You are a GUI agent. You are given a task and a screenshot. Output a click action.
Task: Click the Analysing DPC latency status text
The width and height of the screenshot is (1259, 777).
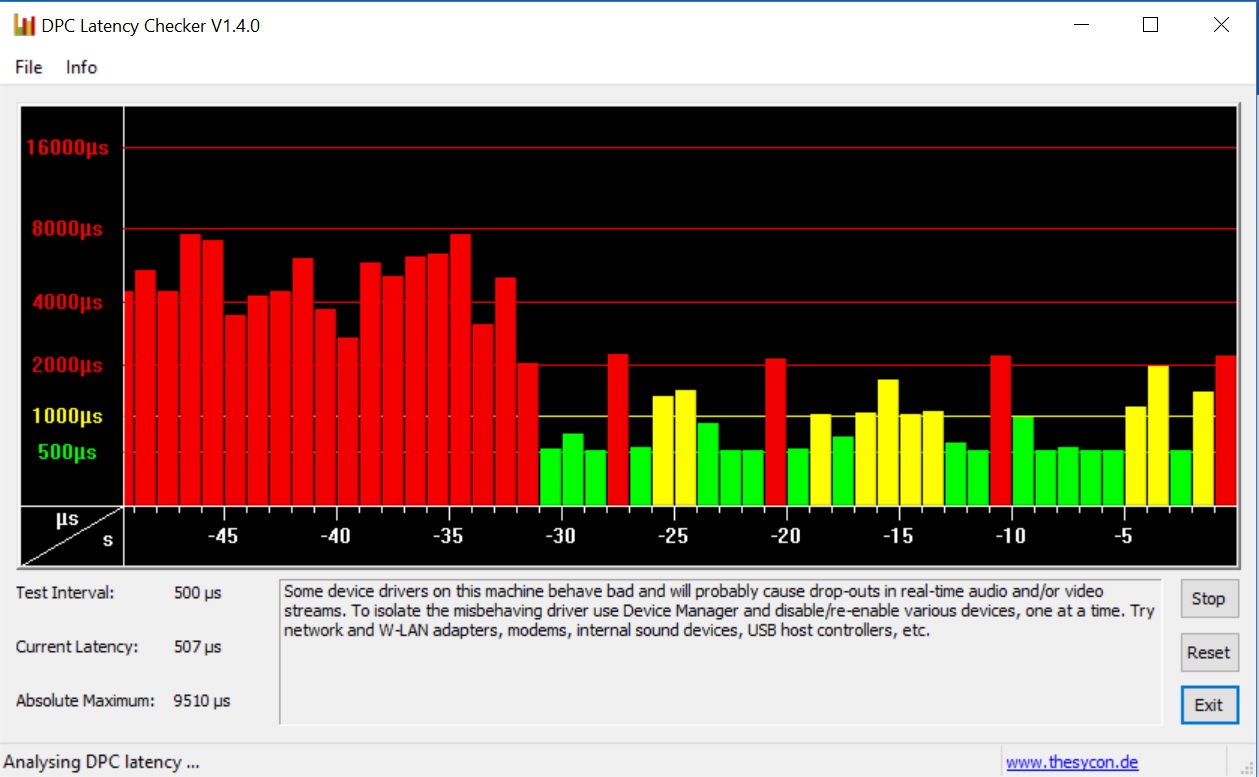[102, 762]
